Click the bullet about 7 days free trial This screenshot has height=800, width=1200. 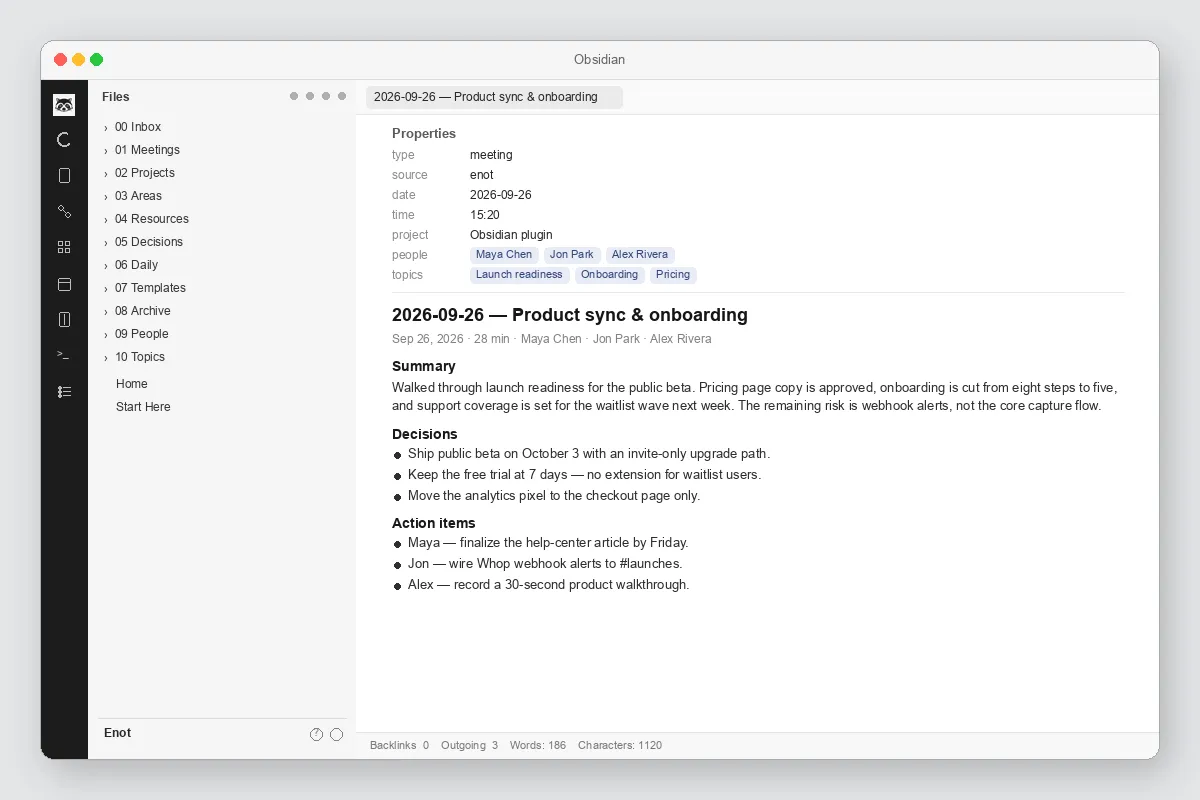[585, 475]
